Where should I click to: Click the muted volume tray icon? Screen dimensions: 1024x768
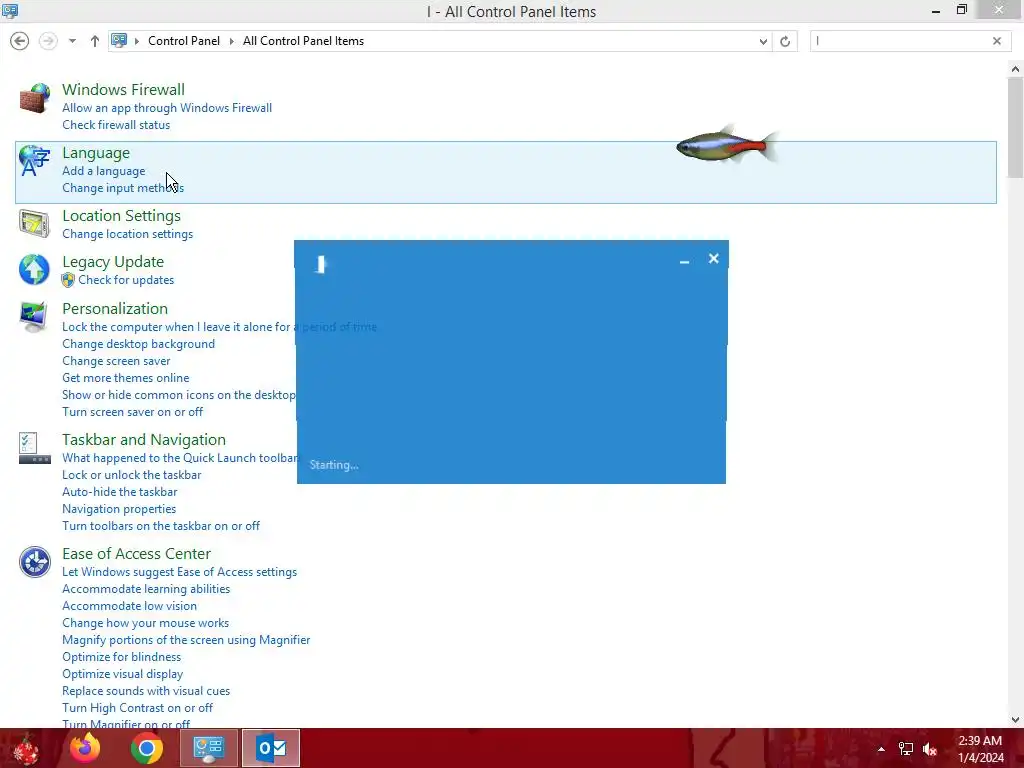tap(930, 749)
